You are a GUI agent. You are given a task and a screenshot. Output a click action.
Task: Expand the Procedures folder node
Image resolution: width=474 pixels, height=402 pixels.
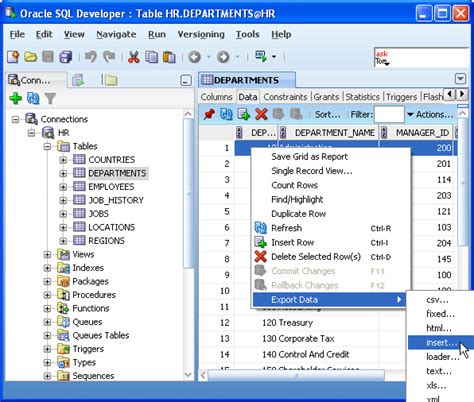coord(47,295)
